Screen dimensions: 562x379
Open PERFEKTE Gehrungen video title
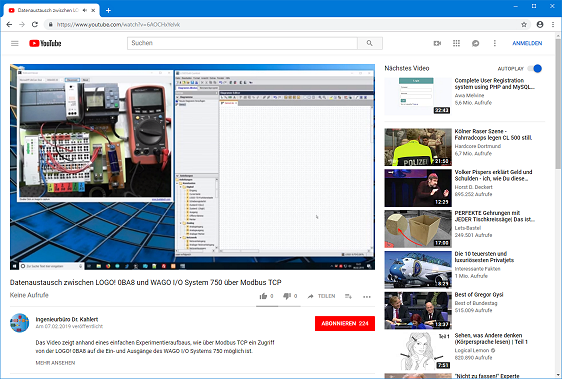point(495,216)
